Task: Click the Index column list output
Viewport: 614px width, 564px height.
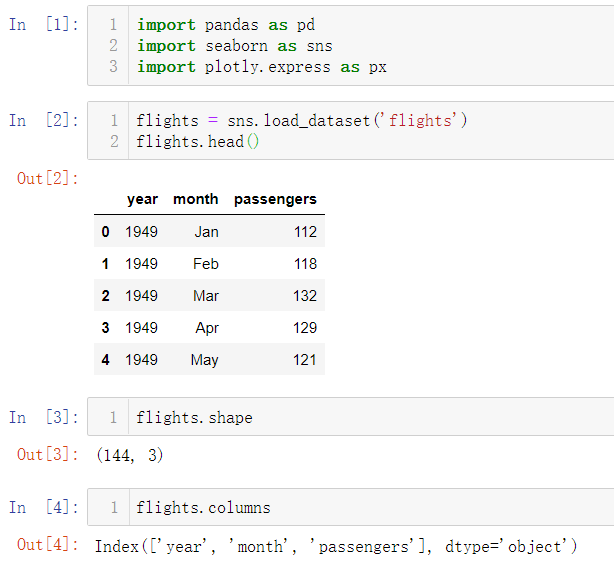Action: pyautogui.click(x=336, y=546)
